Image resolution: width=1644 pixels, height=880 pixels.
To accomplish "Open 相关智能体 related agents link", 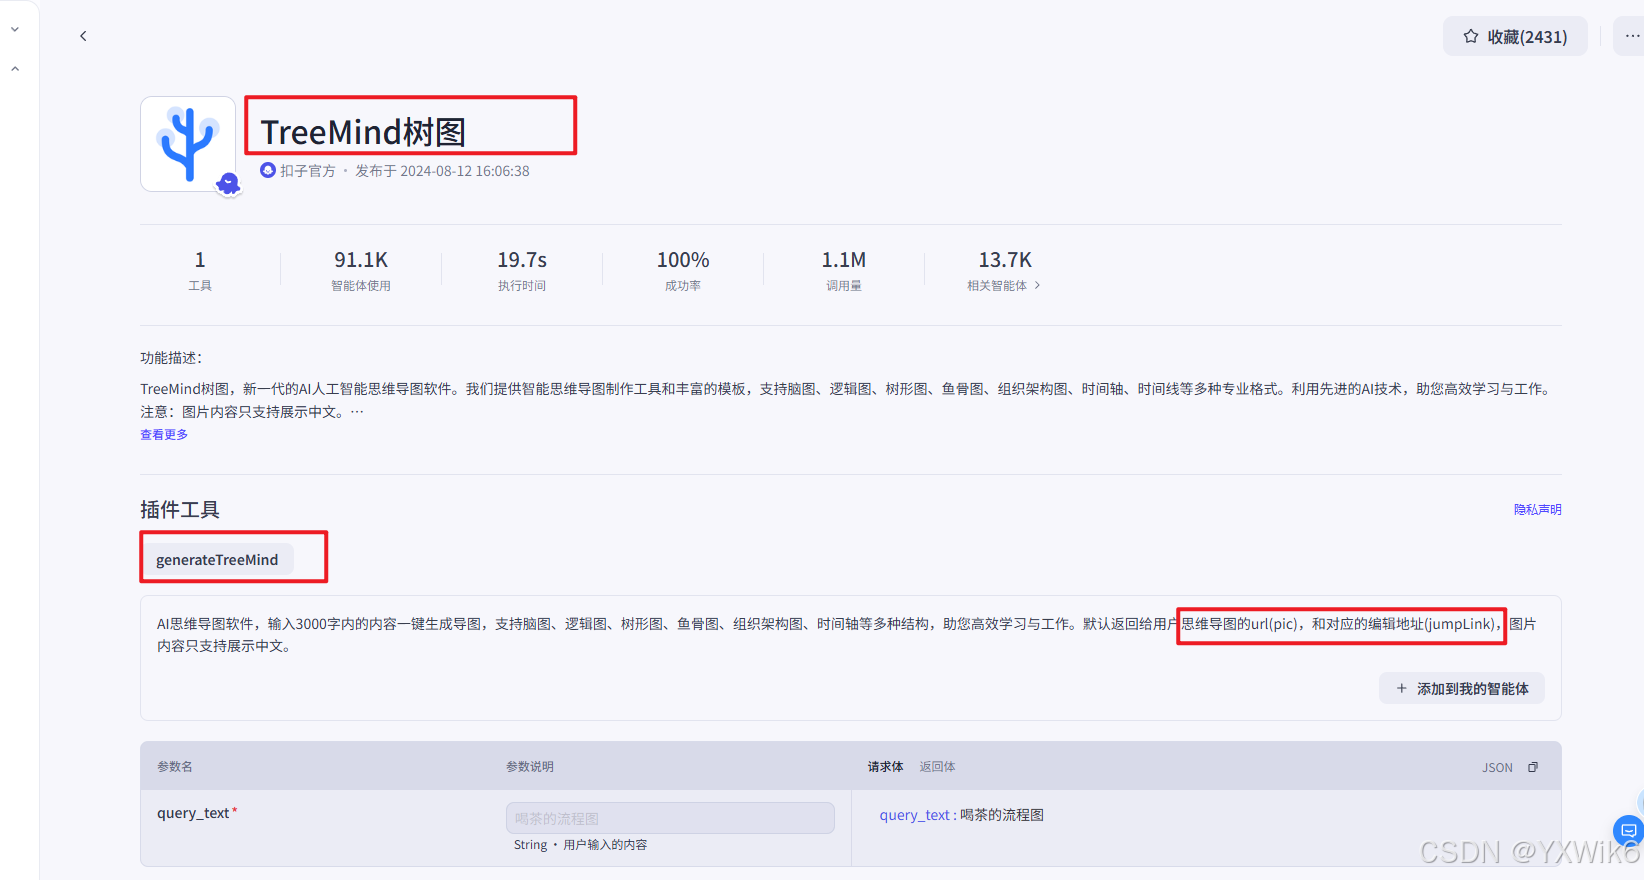I will pos(1004,286).
